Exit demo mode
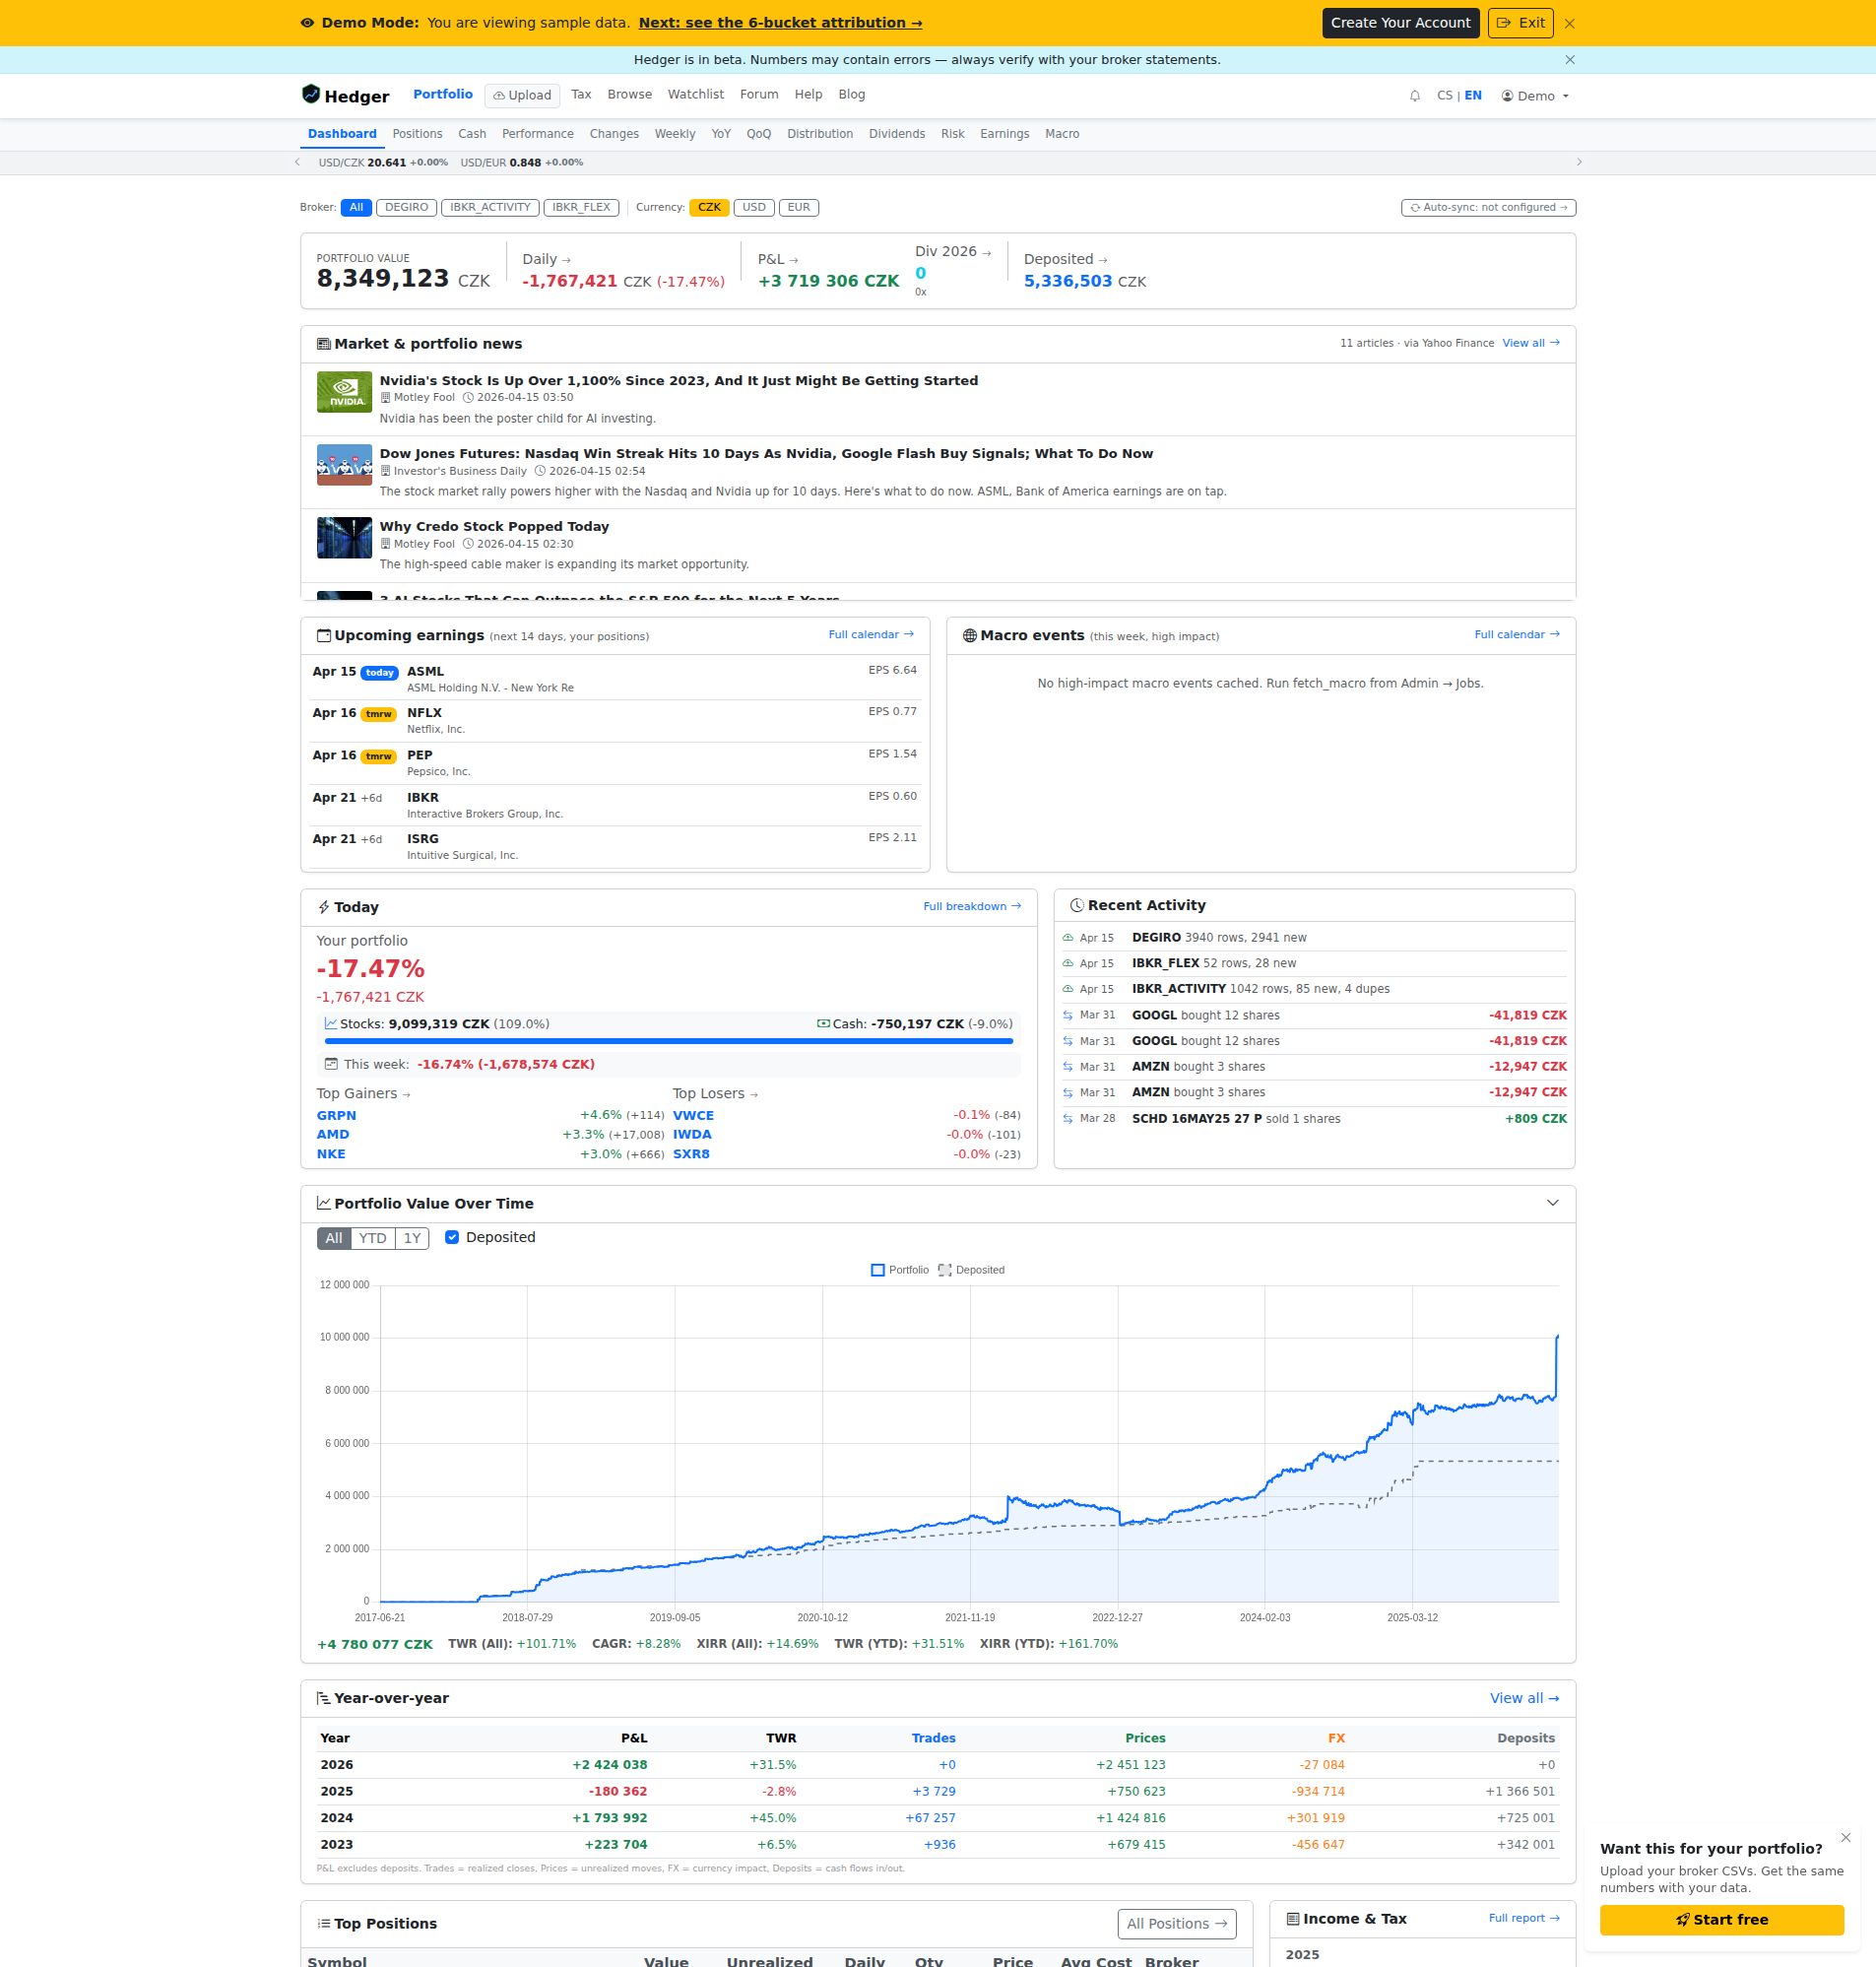The width and height of the screenshot is (1876, 1967). tap(1520, 23)
